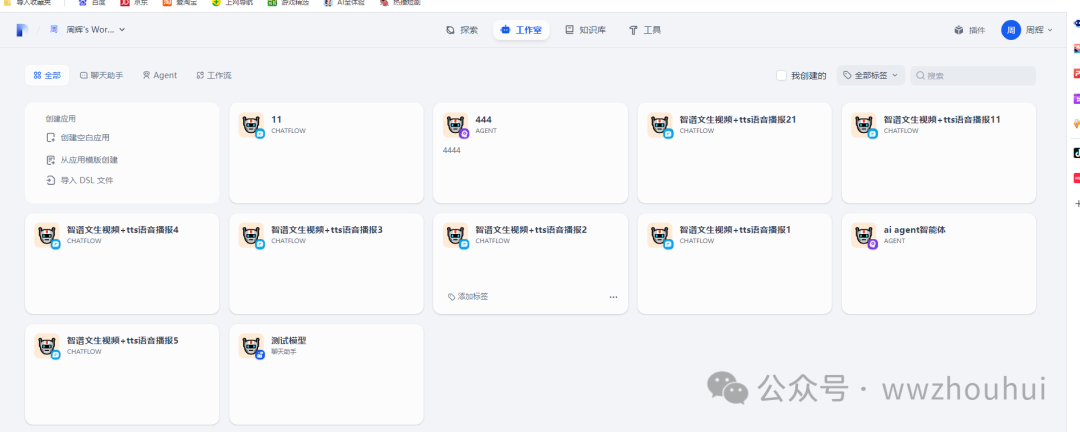Click the 测试模型 app robot icon
The image size is (1080, 432).
click(x=252, y=346)
